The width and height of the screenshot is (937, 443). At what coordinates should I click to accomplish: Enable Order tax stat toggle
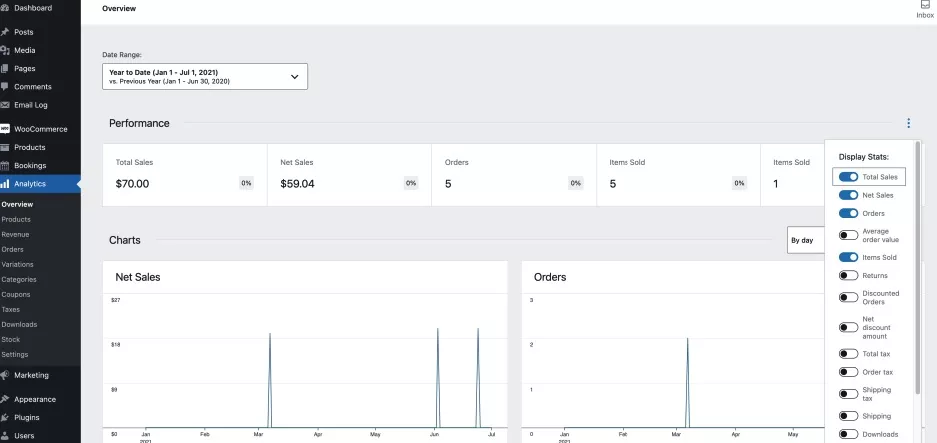tap(848, 372)
